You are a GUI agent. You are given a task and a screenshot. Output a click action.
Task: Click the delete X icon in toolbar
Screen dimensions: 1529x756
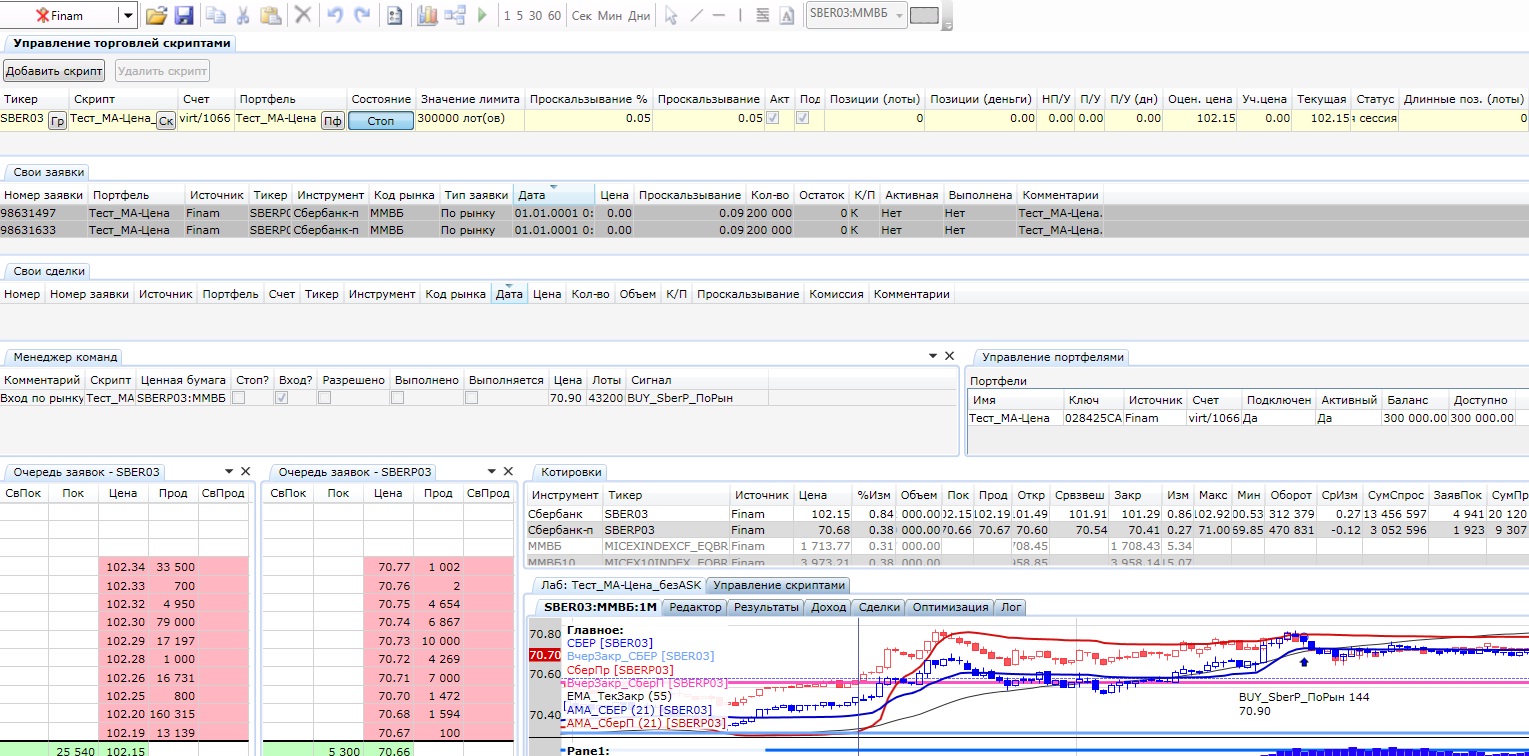pyautogui.click(x=302, y=16)
